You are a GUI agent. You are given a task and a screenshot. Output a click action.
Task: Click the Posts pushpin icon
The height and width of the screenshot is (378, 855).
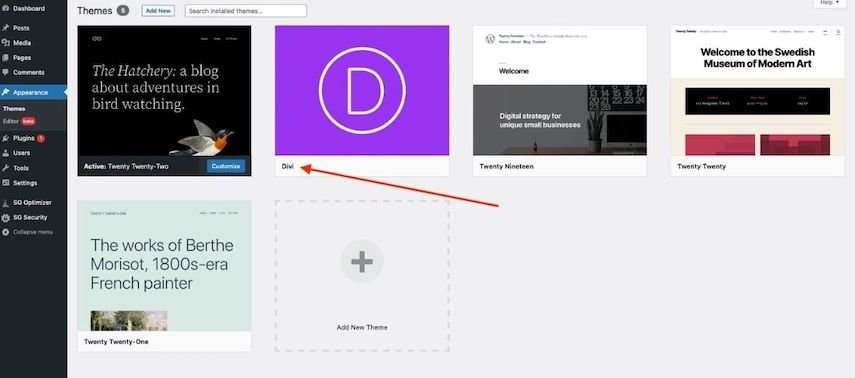point(5,28)
